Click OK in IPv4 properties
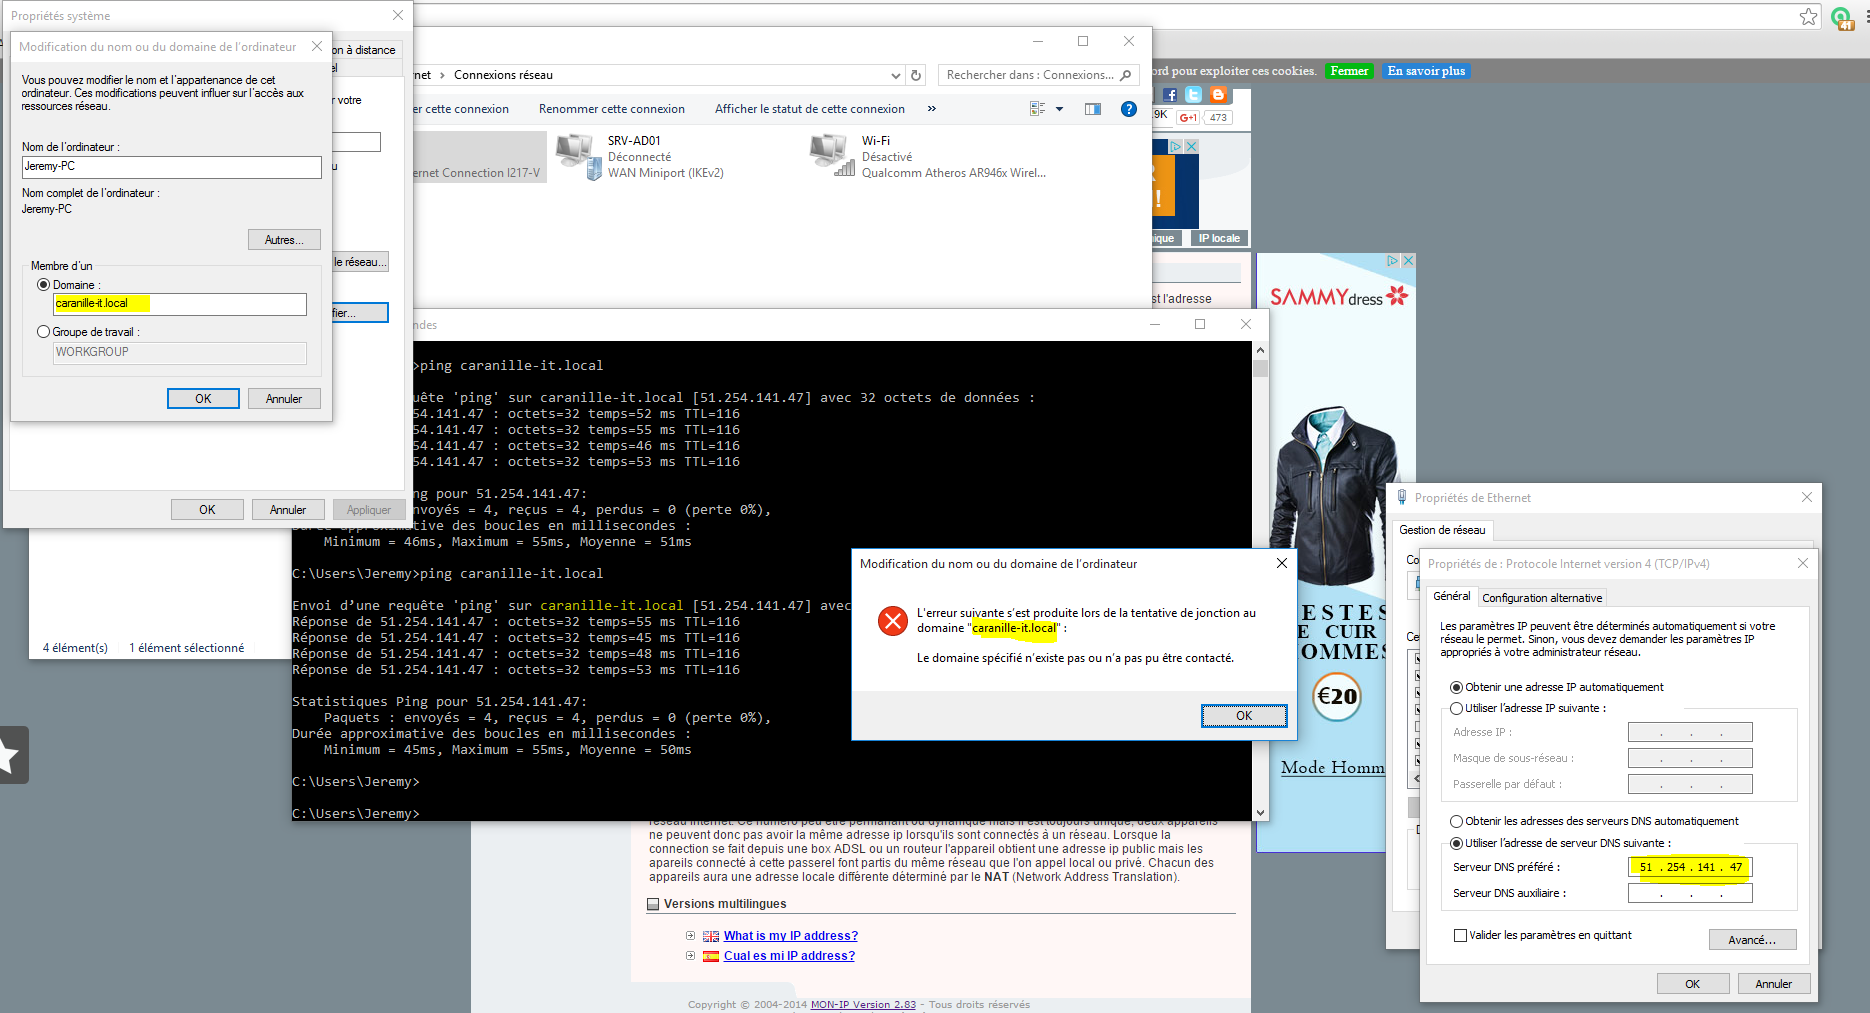 [x=1693, y=984]
